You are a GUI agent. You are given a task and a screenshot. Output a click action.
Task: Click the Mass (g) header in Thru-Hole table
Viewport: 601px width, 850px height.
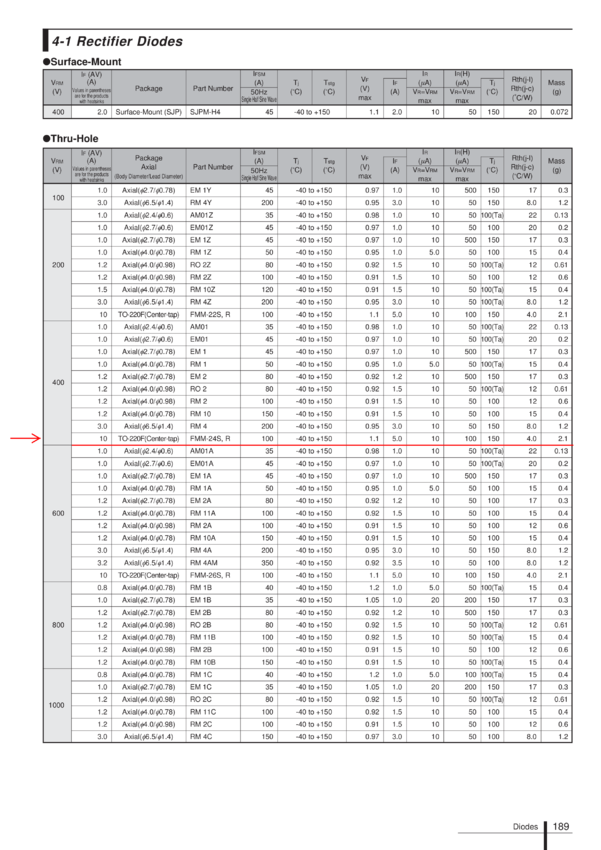[x=556, y=165]
